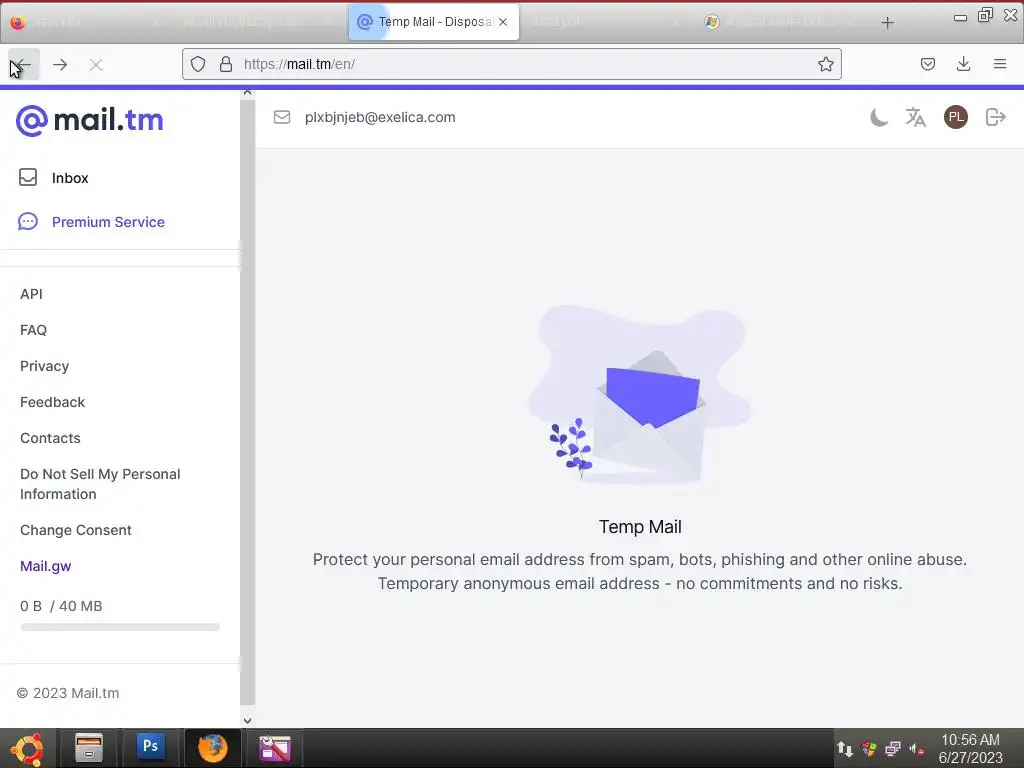Click the sidebar scroll down arrow

pyautogui.click(x=248, y=720)
